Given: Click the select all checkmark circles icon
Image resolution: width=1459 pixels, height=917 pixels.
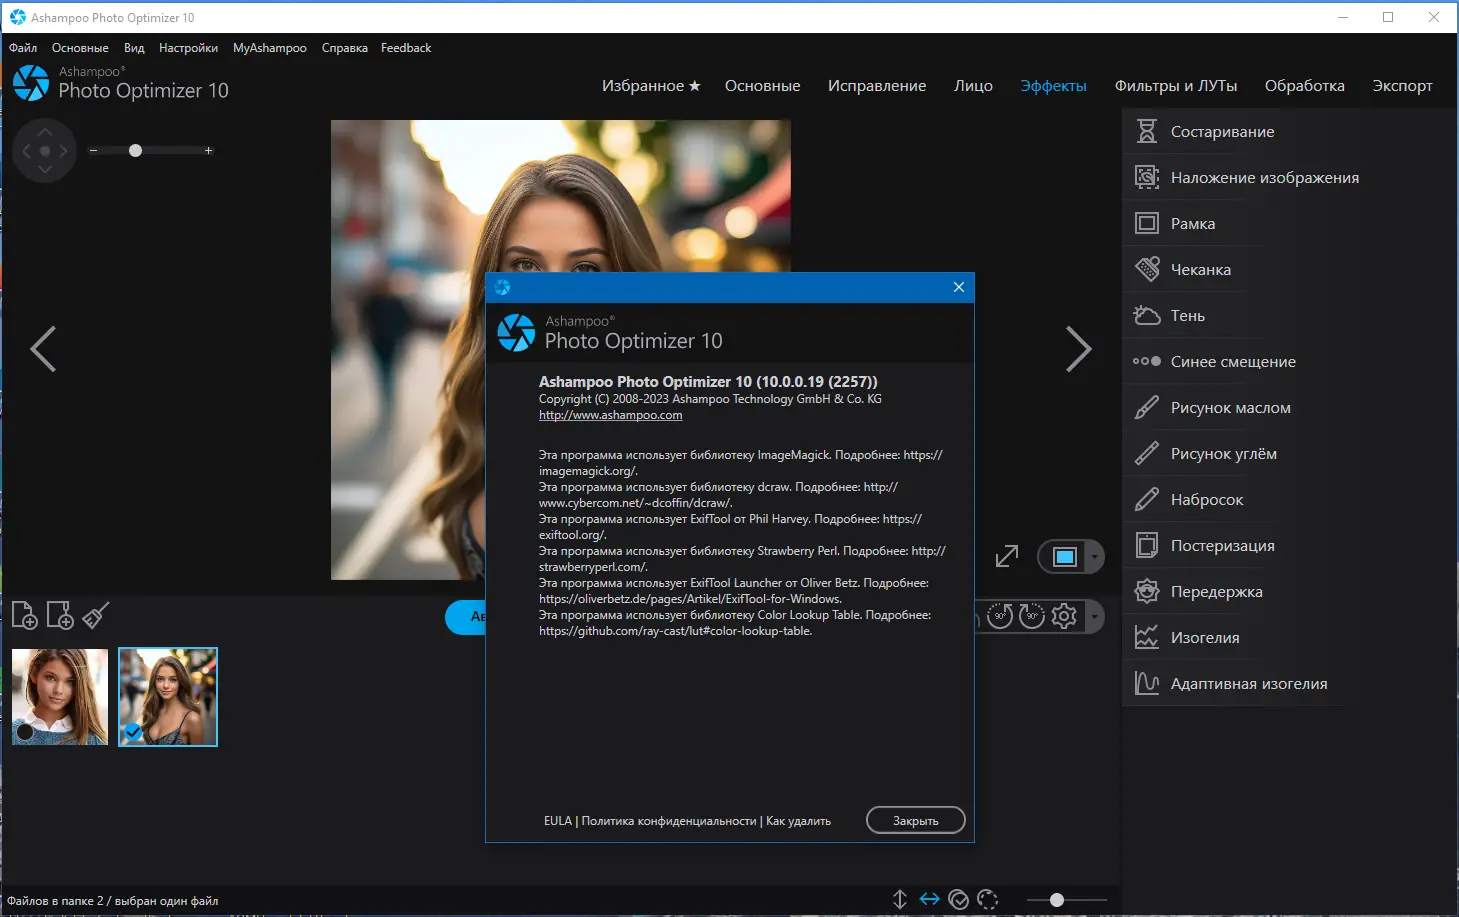Looking at the screenshot, I should pos(959,900).
